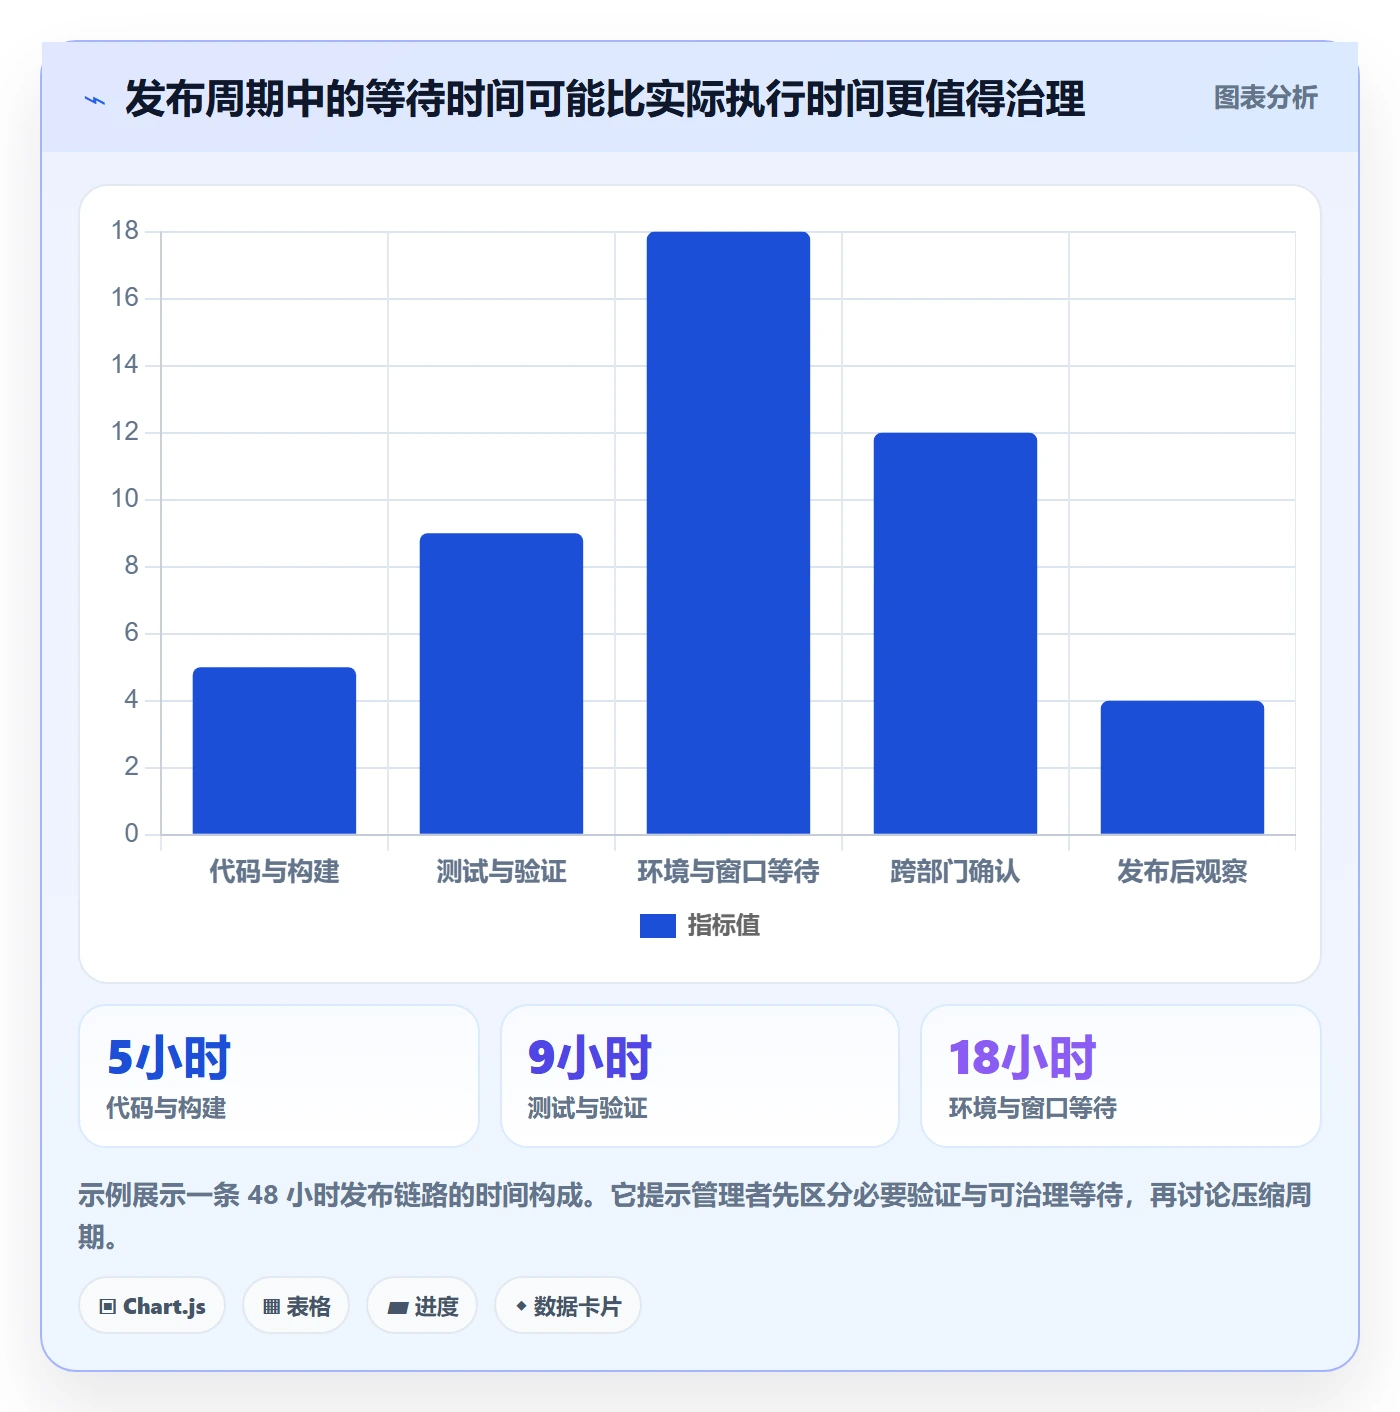Click the y-axis value 18
The width and height of the screenshot is (1400, 1412).
pos(125,231)
